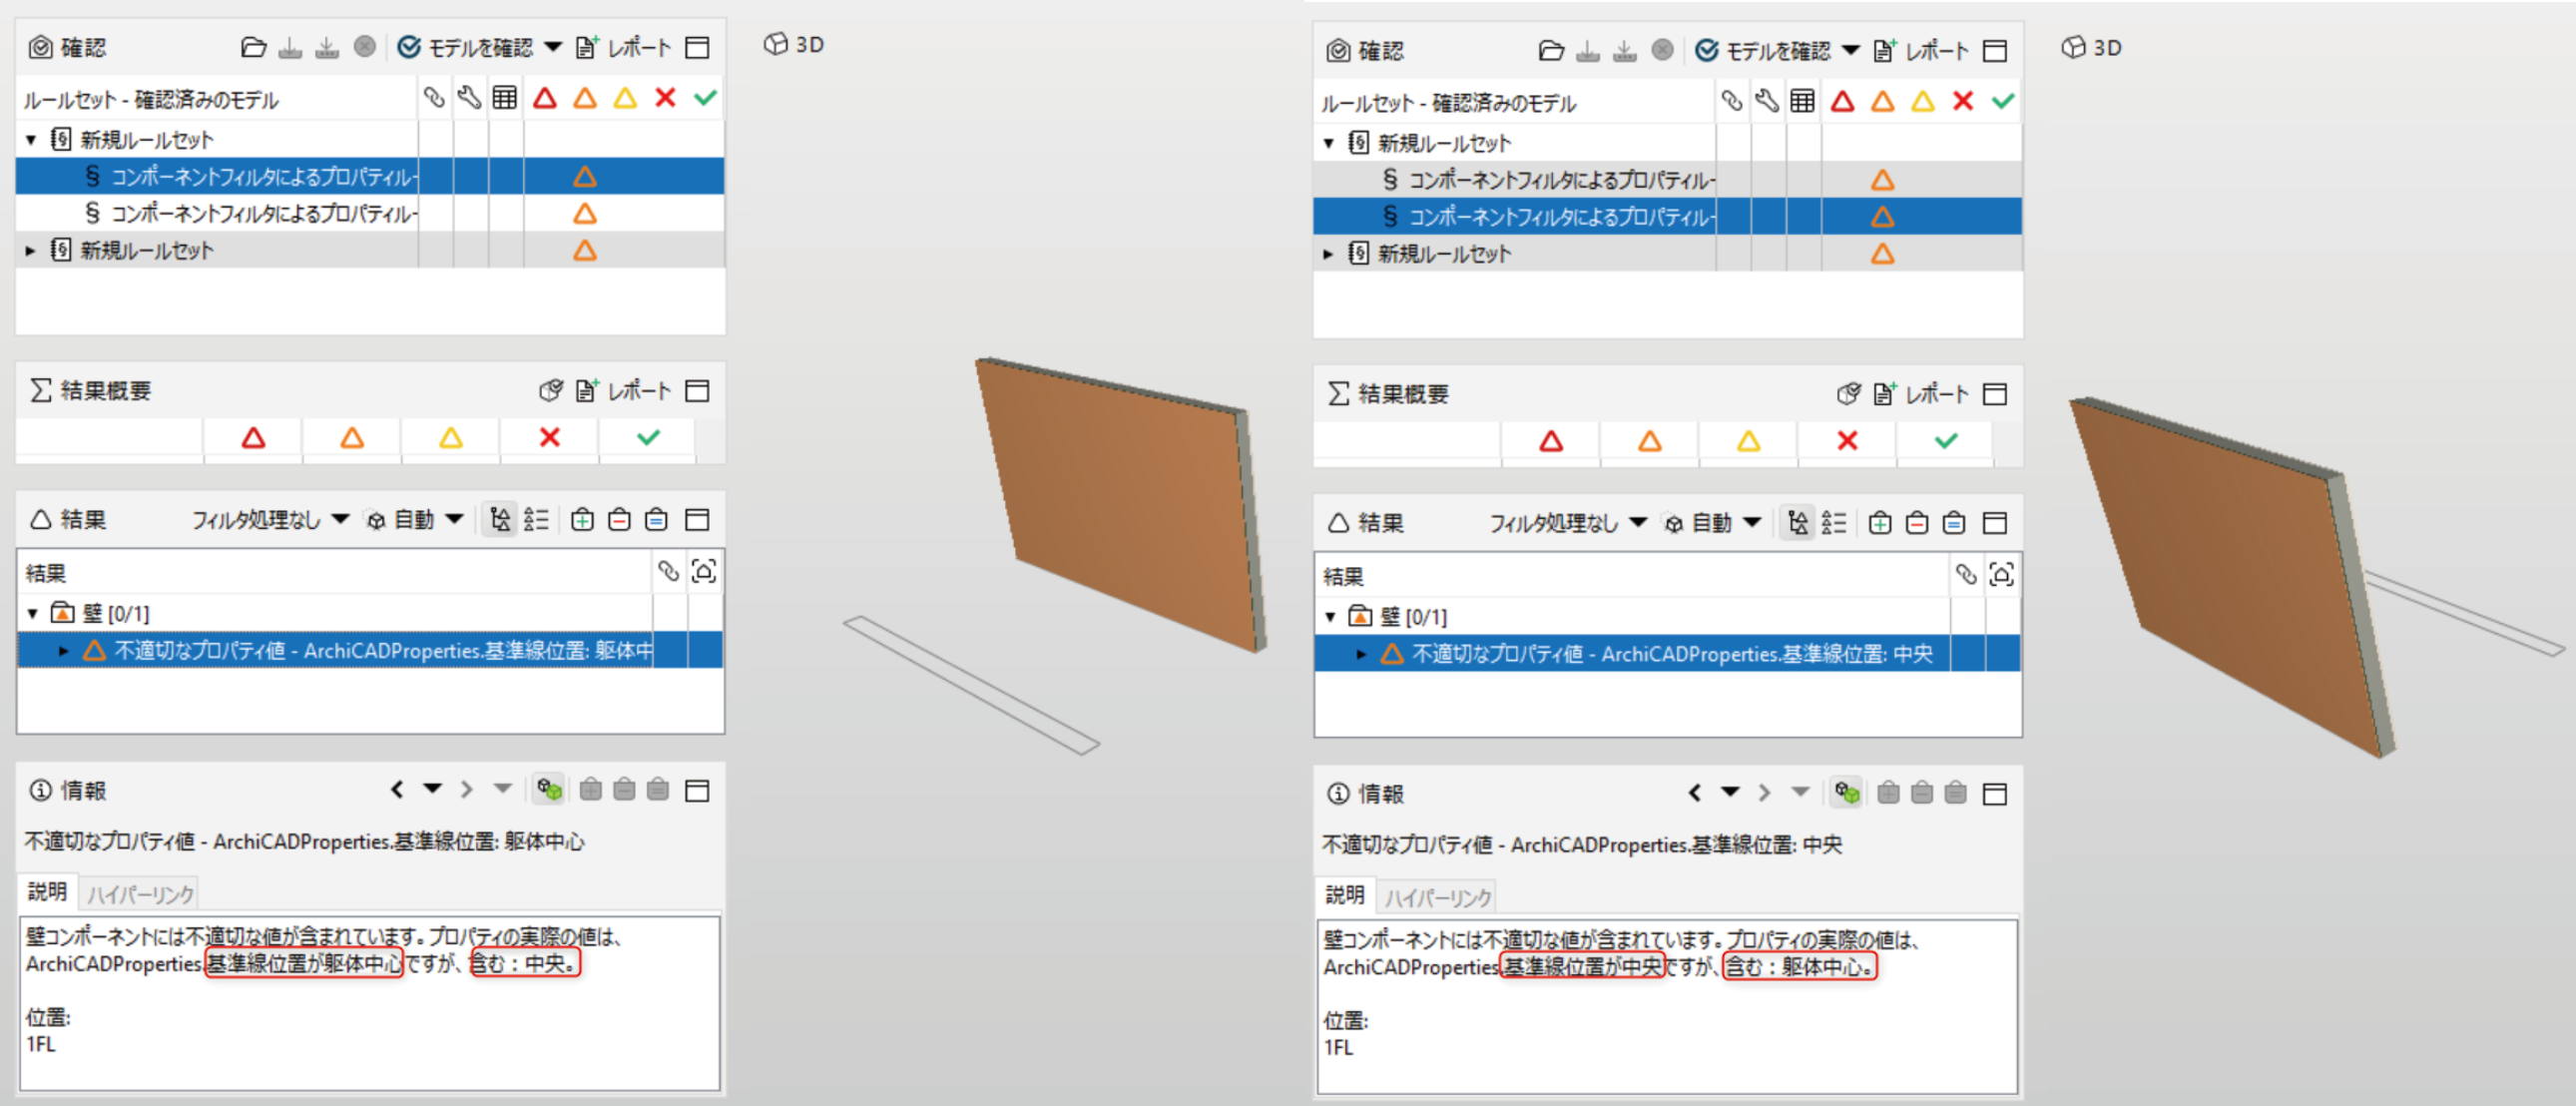This screenshot has height=1106, width=2576.
Task: Click レポート in left 確認 panel header
Action: pyautogui.click(x=624, y=47)
